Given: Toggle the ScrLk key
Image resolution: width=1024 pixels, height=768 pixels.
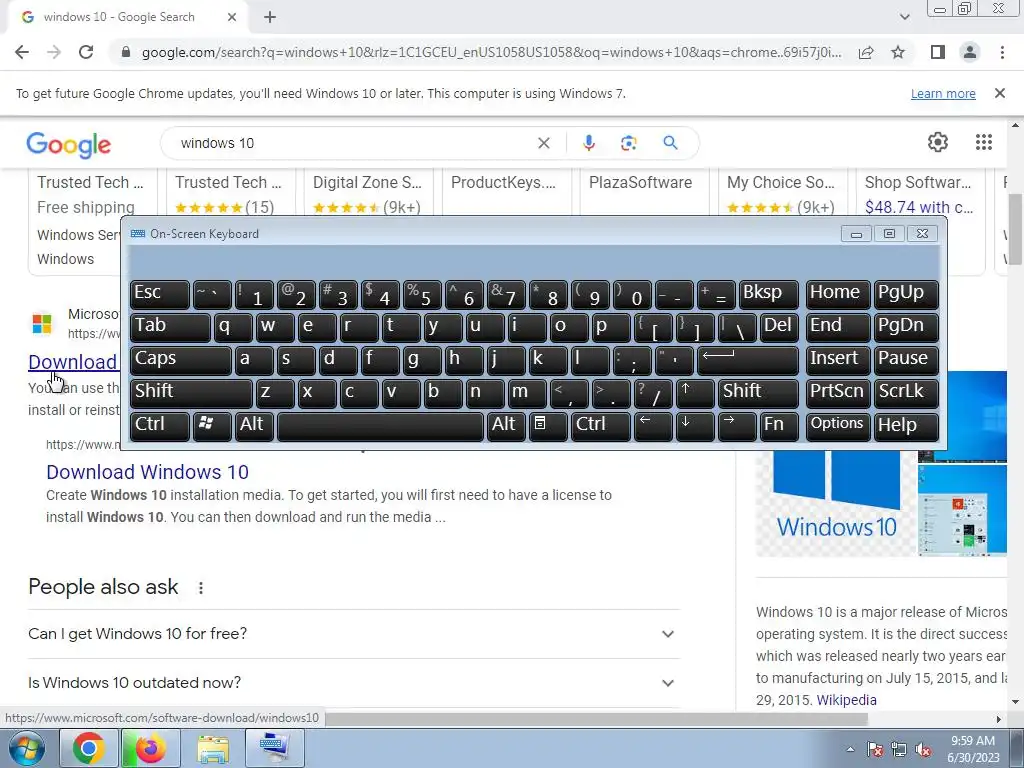Looking at the screenshot, I should point(905,393).
